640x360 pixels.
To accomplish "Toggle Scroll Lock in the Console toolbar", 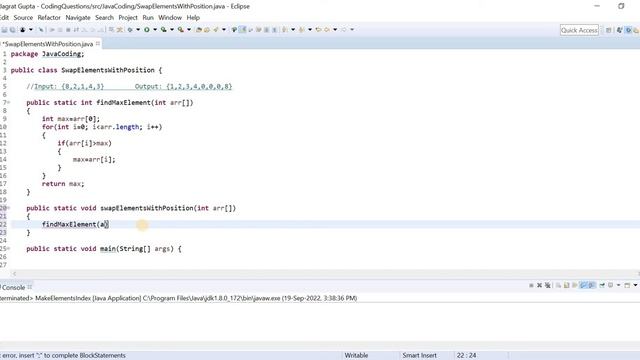I will tap(567, 285).
